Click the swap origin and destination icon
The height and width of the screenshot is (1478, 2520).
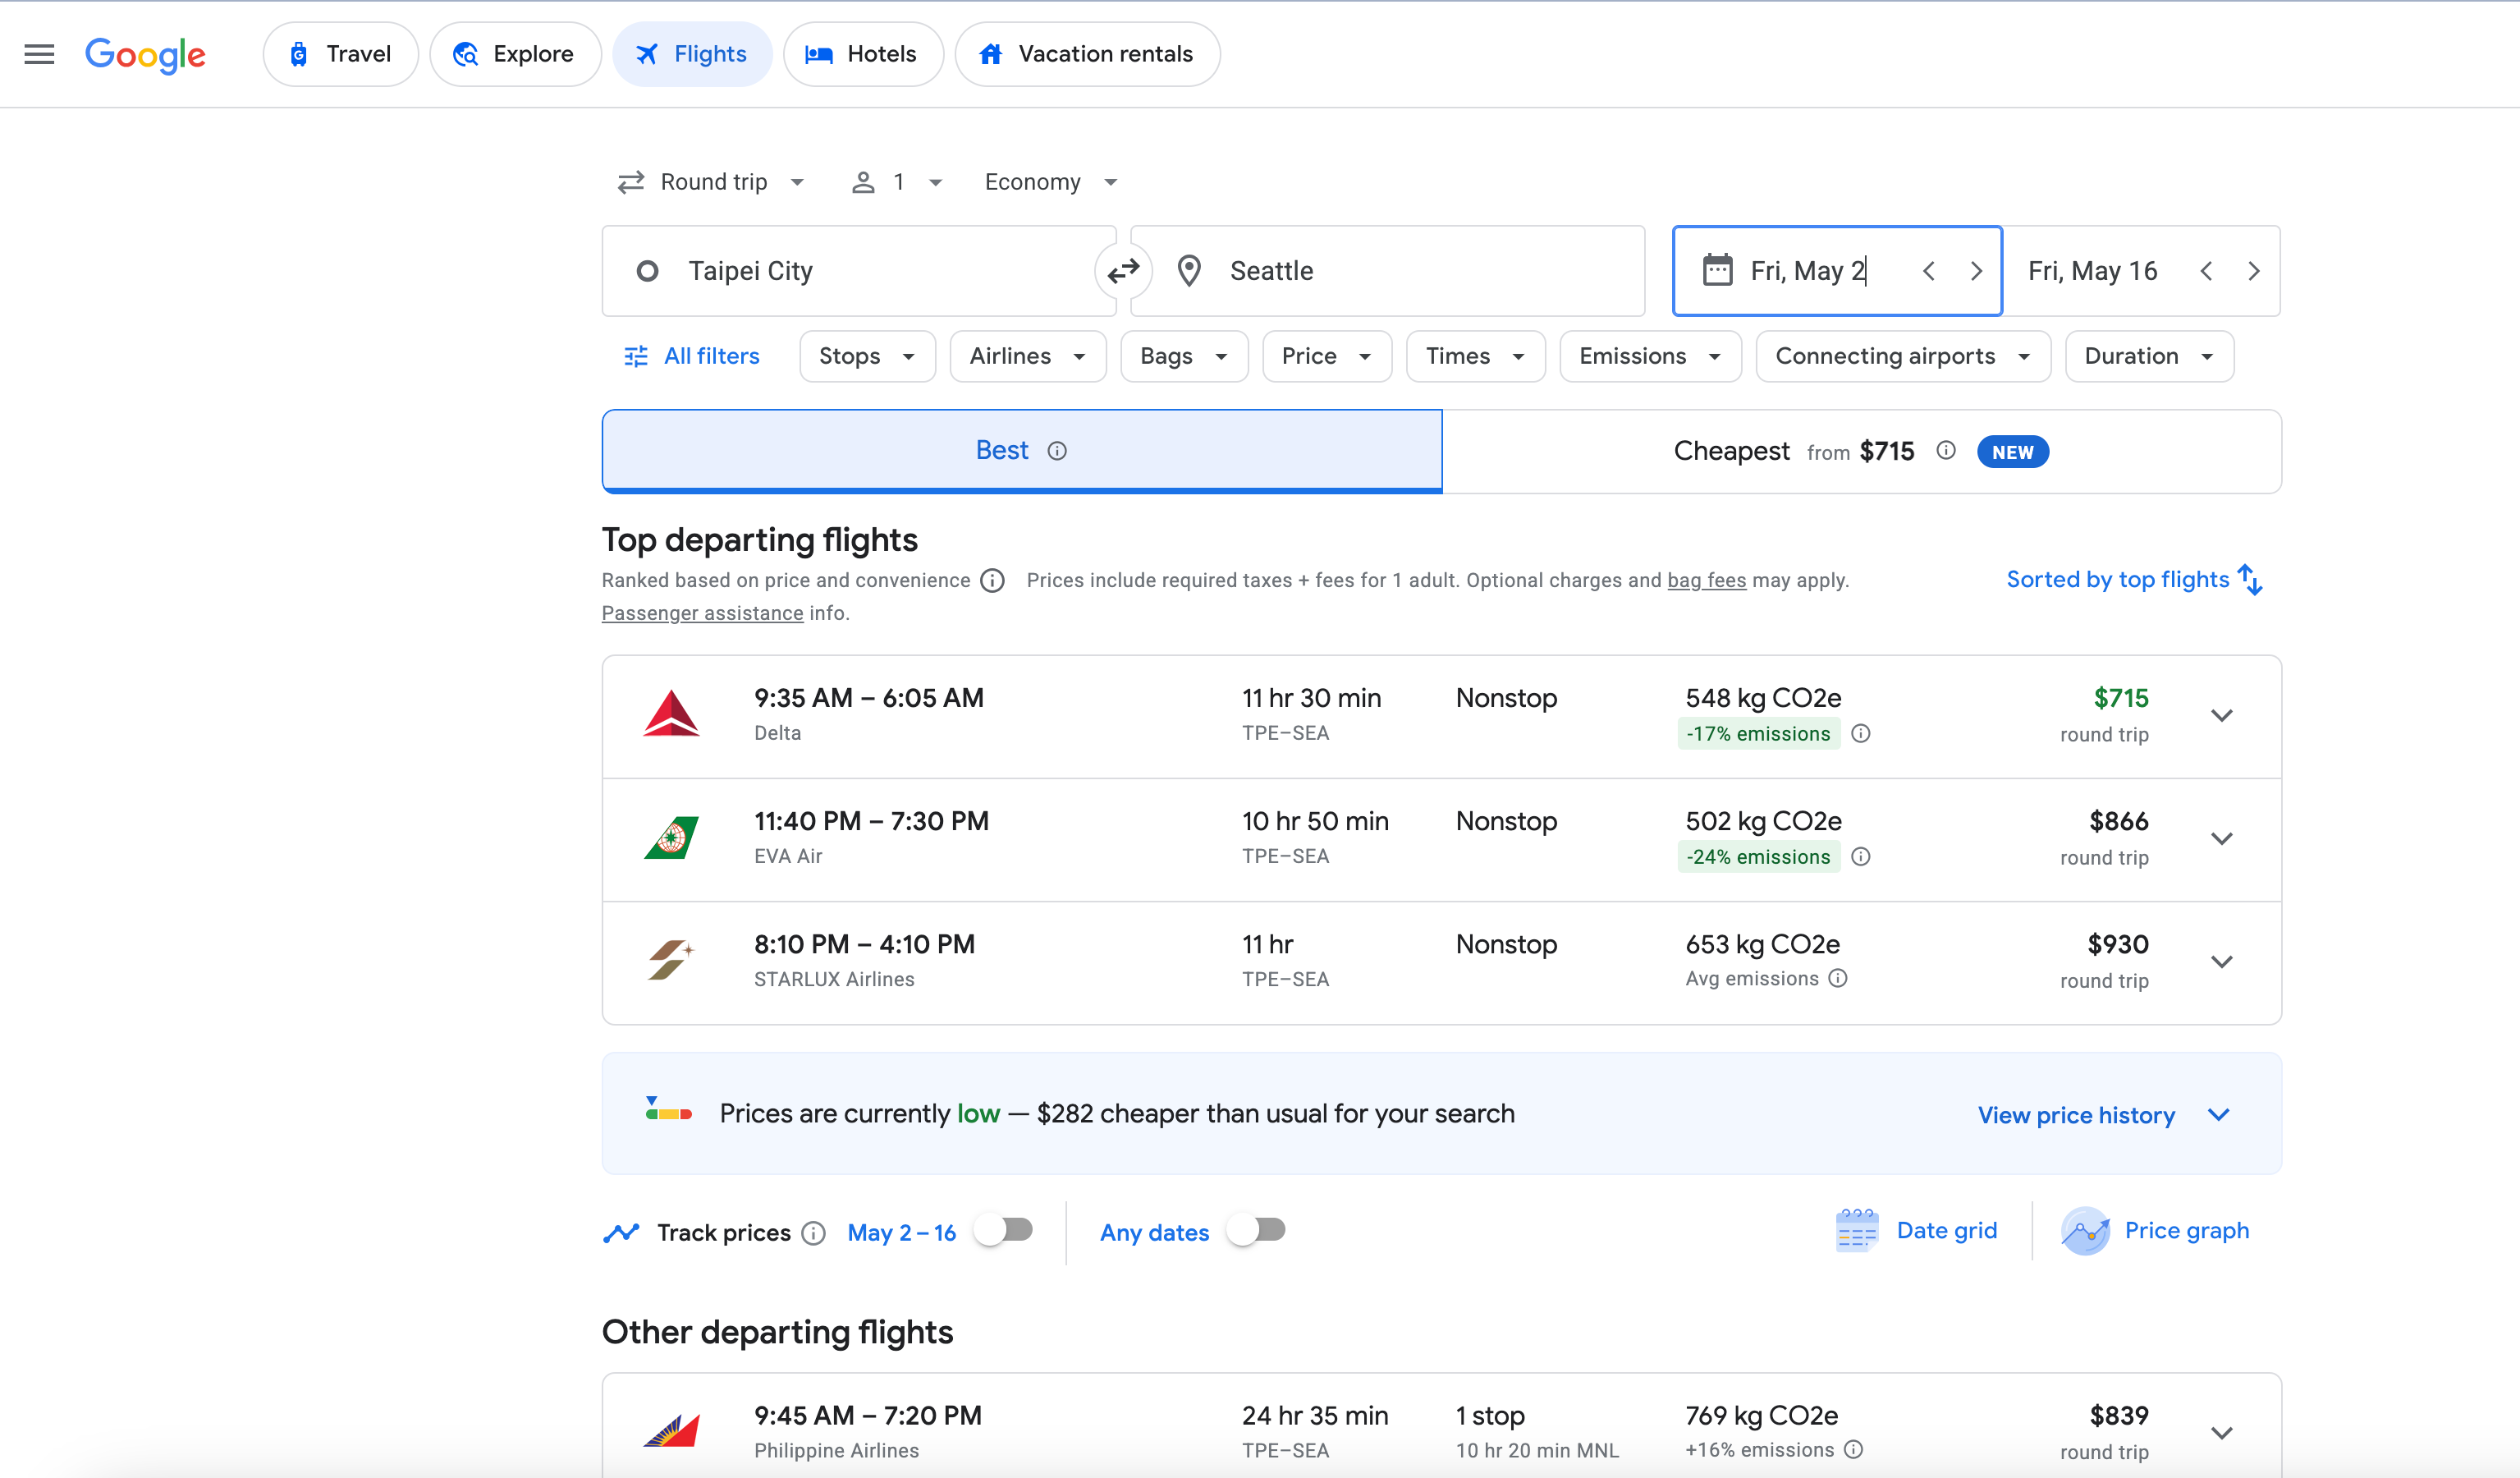[1123, 271]
